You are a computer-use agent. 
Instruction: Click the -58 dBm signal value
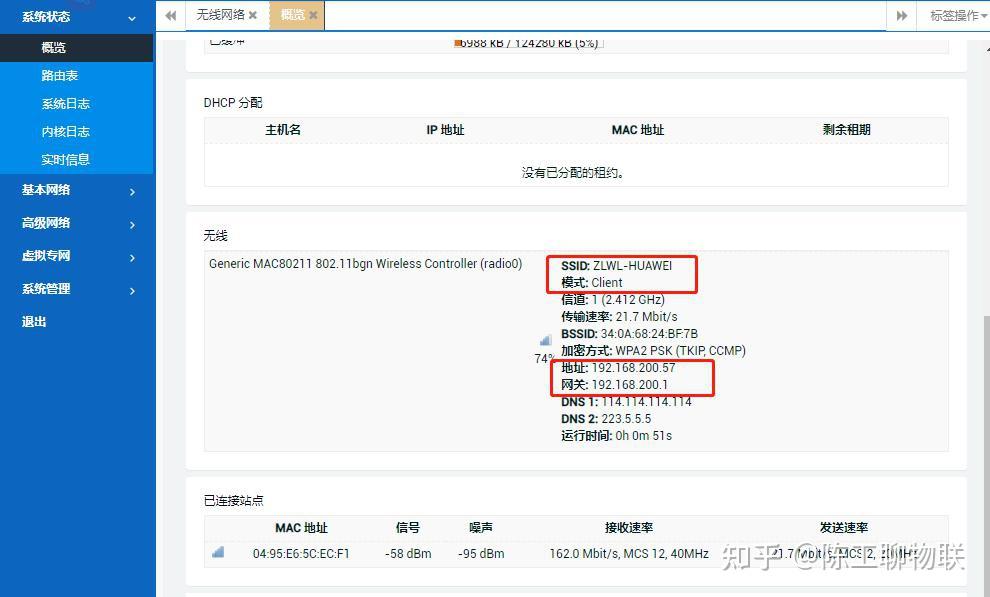tap(408, 553)
